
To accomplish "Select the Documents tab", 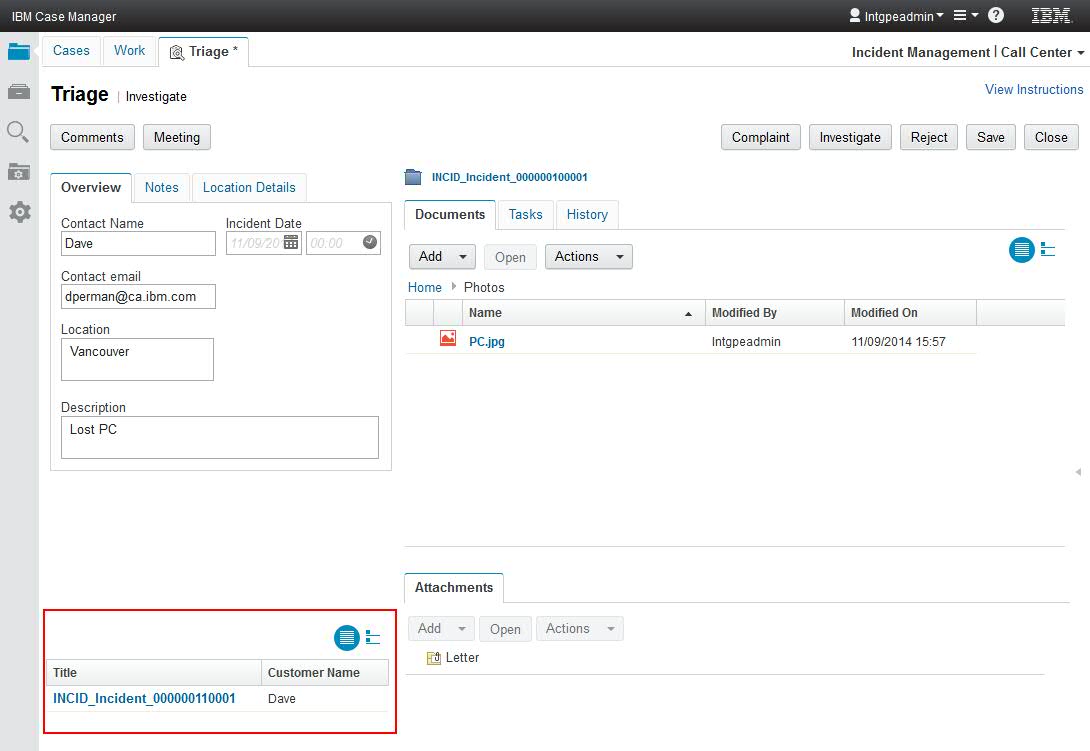I will [x=450, y=214].
